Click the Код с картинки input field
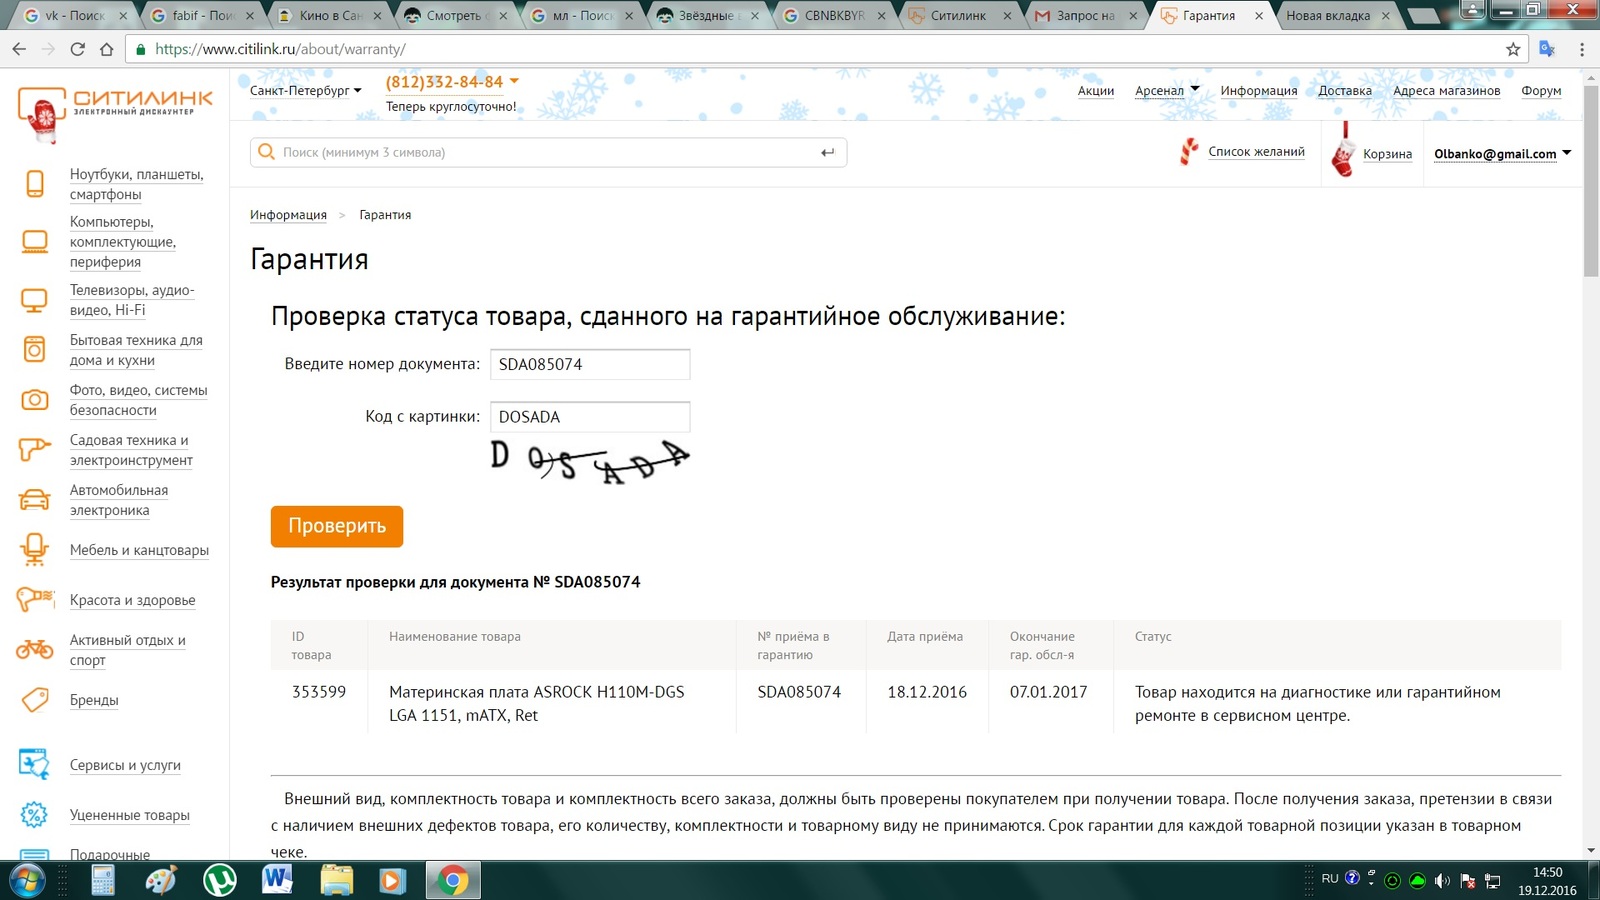Screen dimensions: 1600x900 point(590,417)
